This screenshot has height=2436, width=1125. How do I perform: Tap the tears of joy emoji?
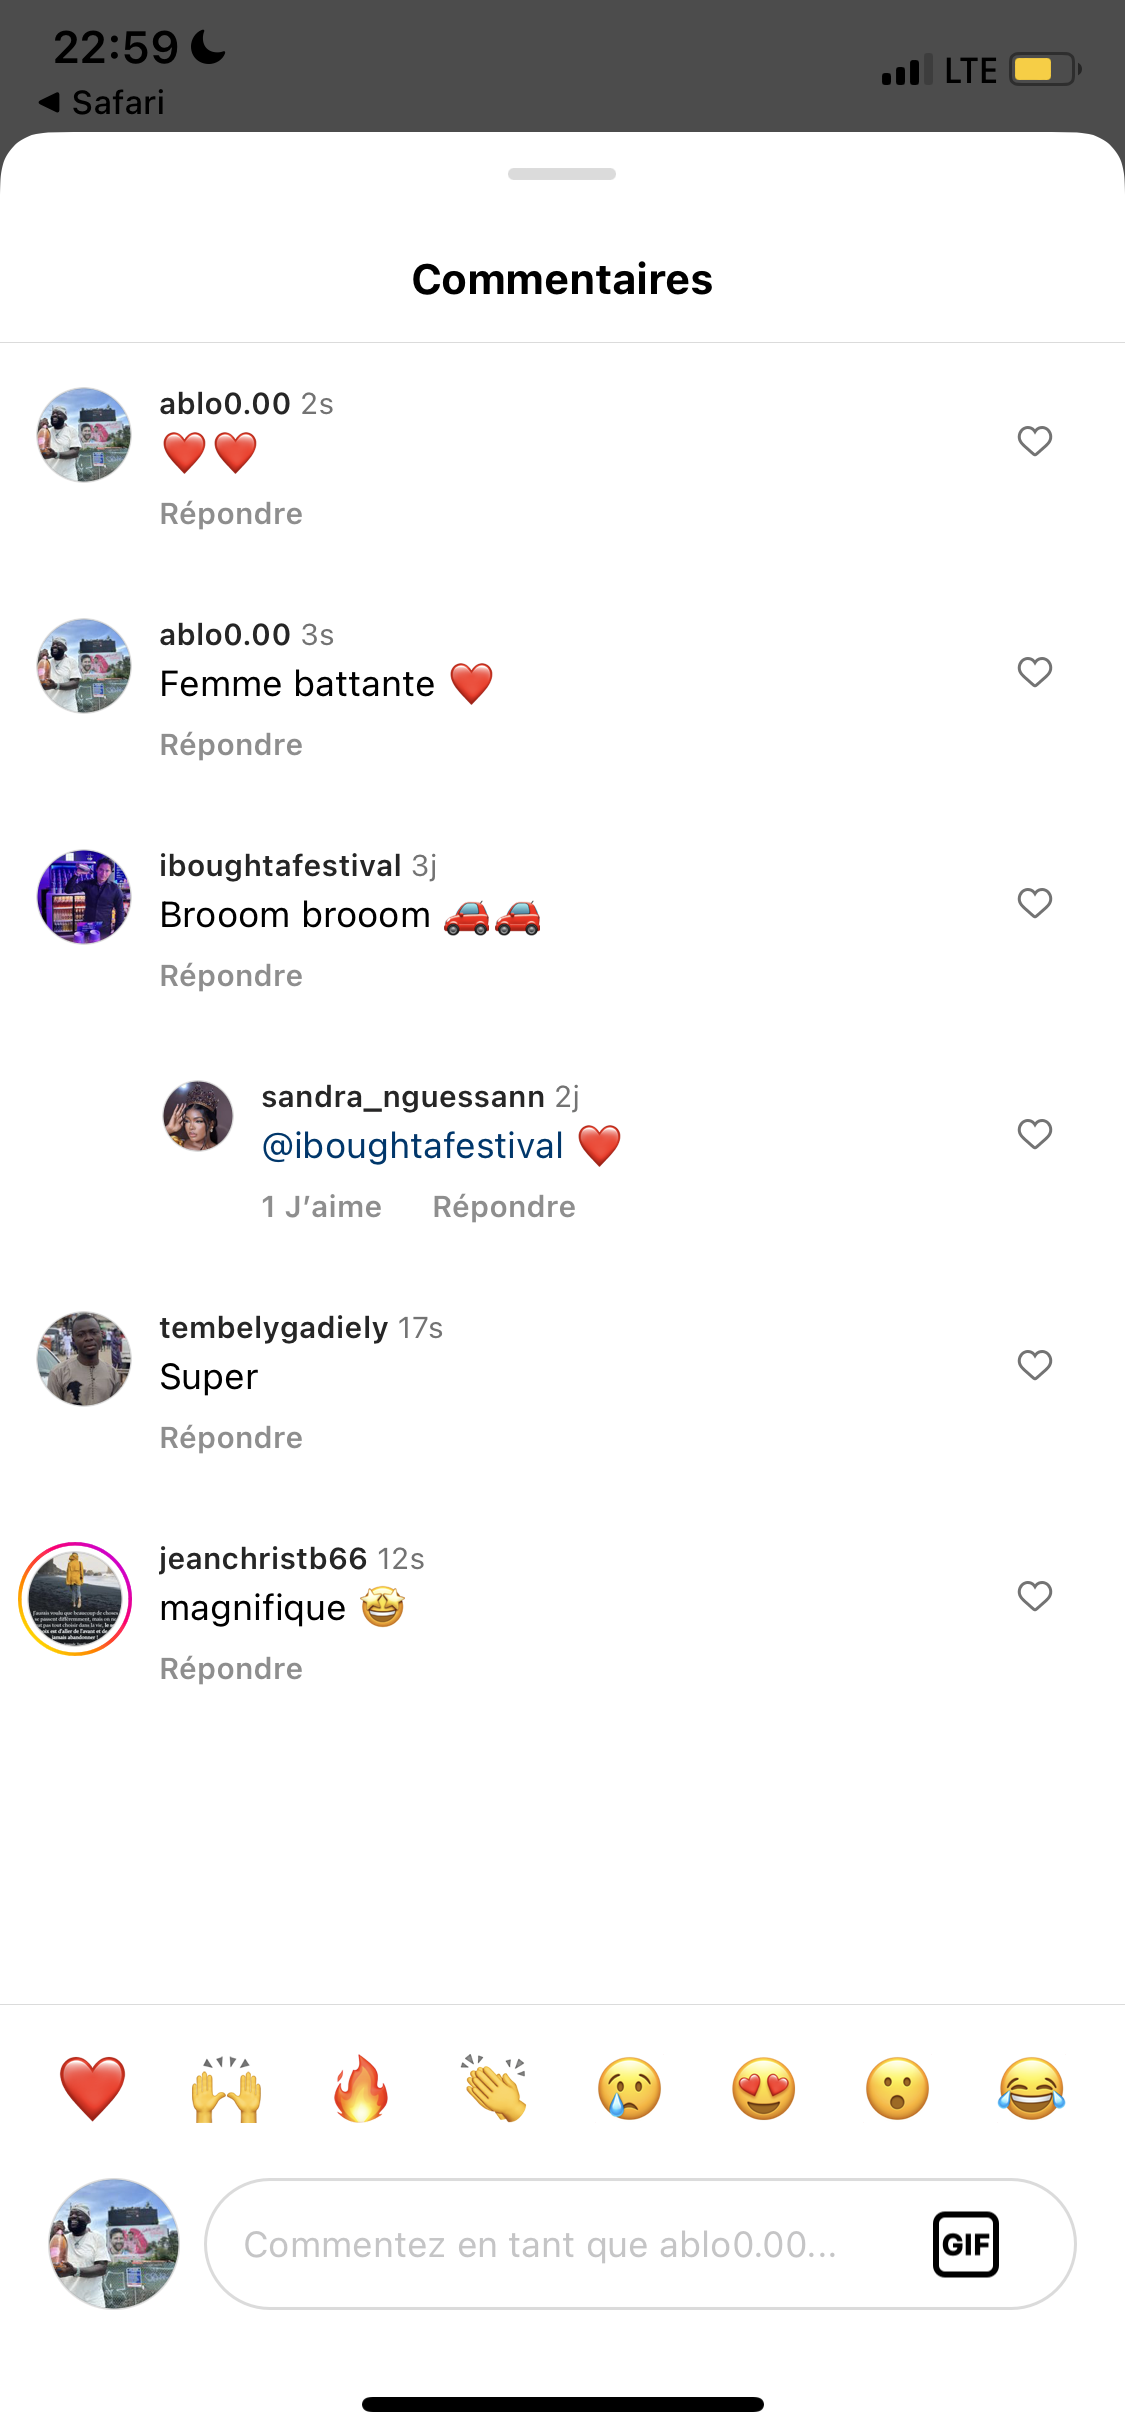pos(1031,2089)
